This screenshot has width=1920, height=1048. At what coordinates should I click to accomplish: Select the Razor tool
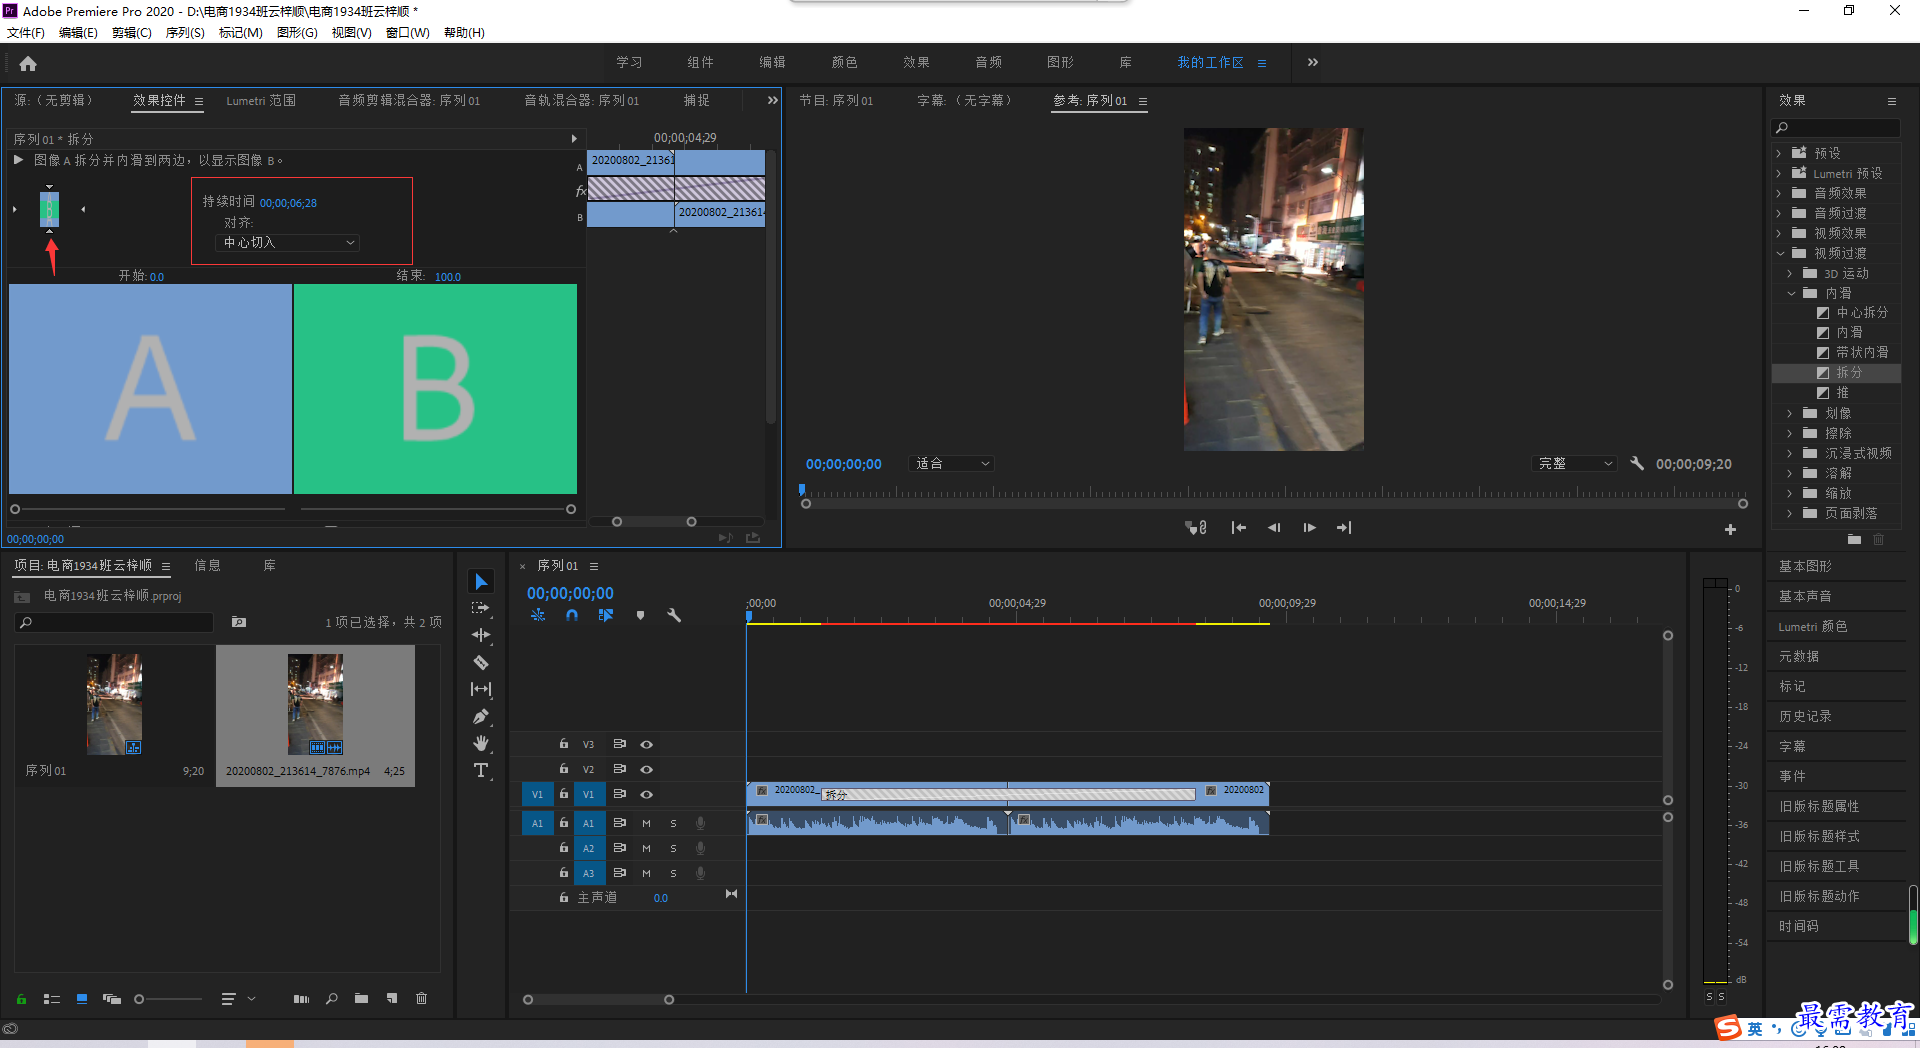click(481, 662)
